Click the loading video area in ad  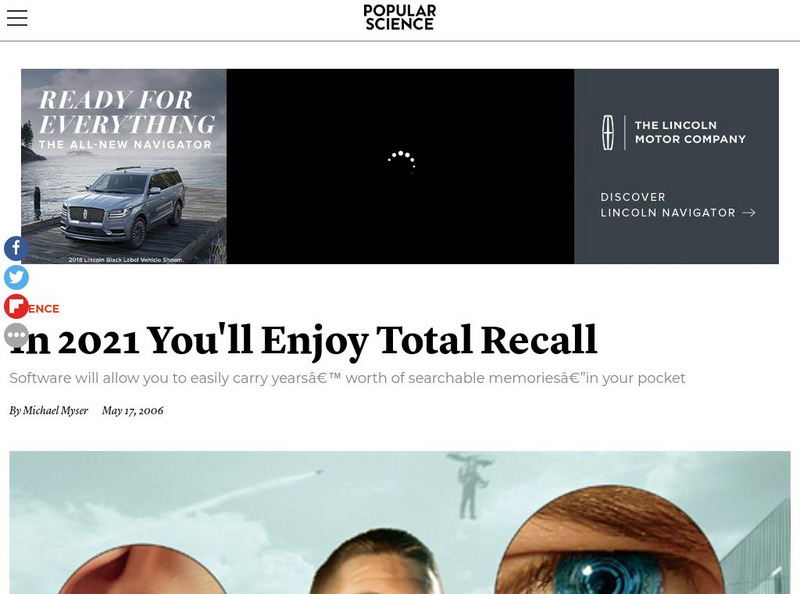coord(401,166)
